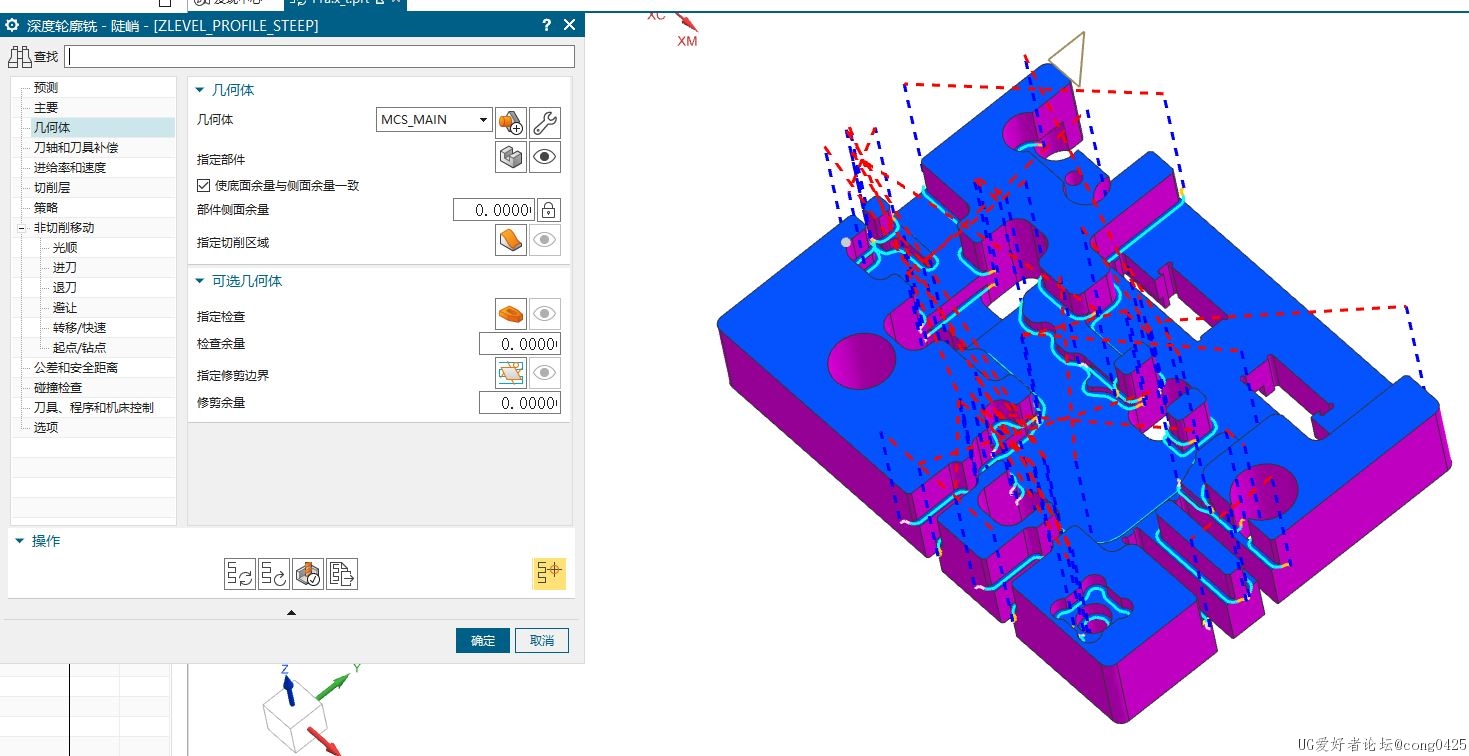Select 退刀 under non-cutting moves
The image size is (1469, 756).
click(x=65, y=288)
